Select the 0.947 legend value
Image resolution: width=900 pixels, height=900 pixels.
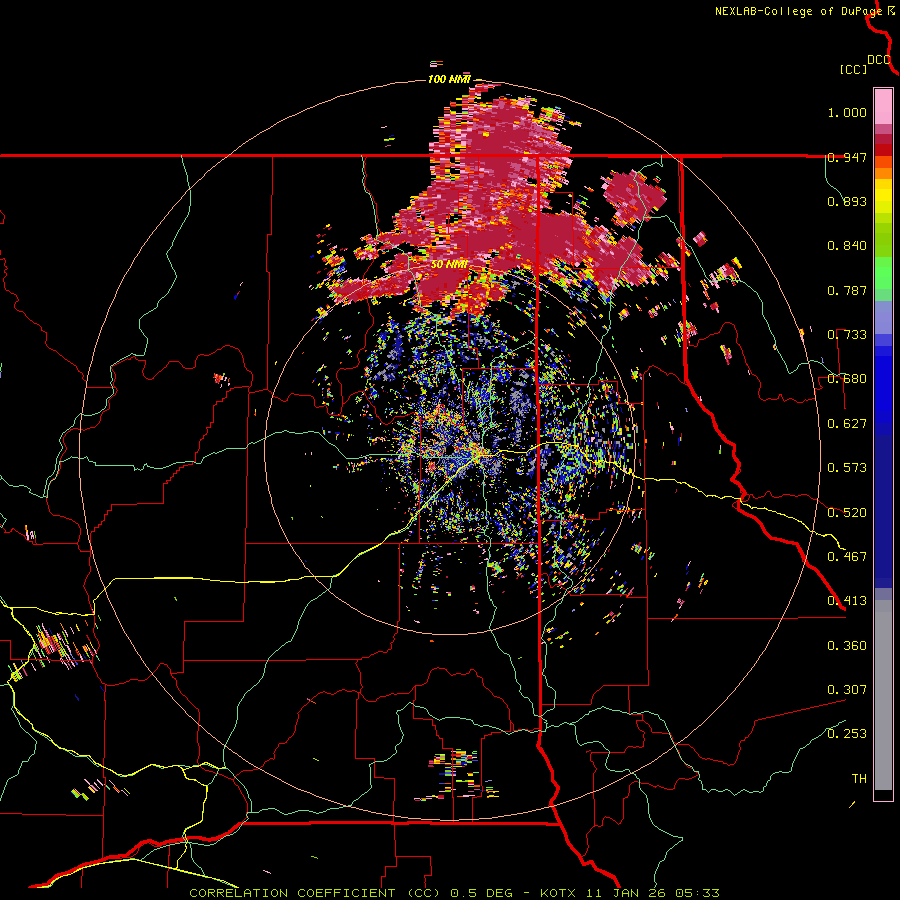coord(847,157)
